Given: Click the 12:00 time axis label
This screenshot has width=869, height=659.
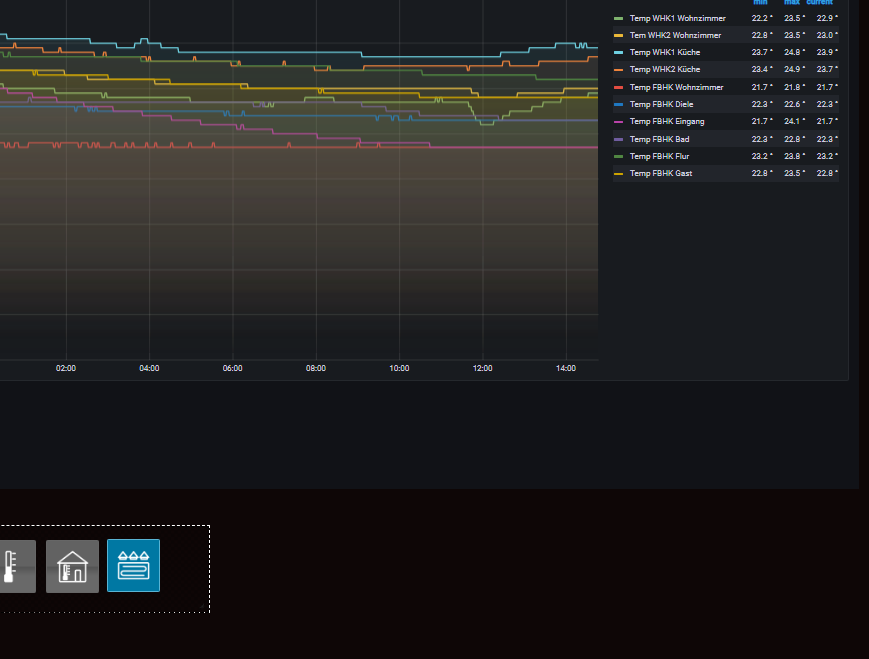Looking at the screenshot, I should [x=482, y=369].
